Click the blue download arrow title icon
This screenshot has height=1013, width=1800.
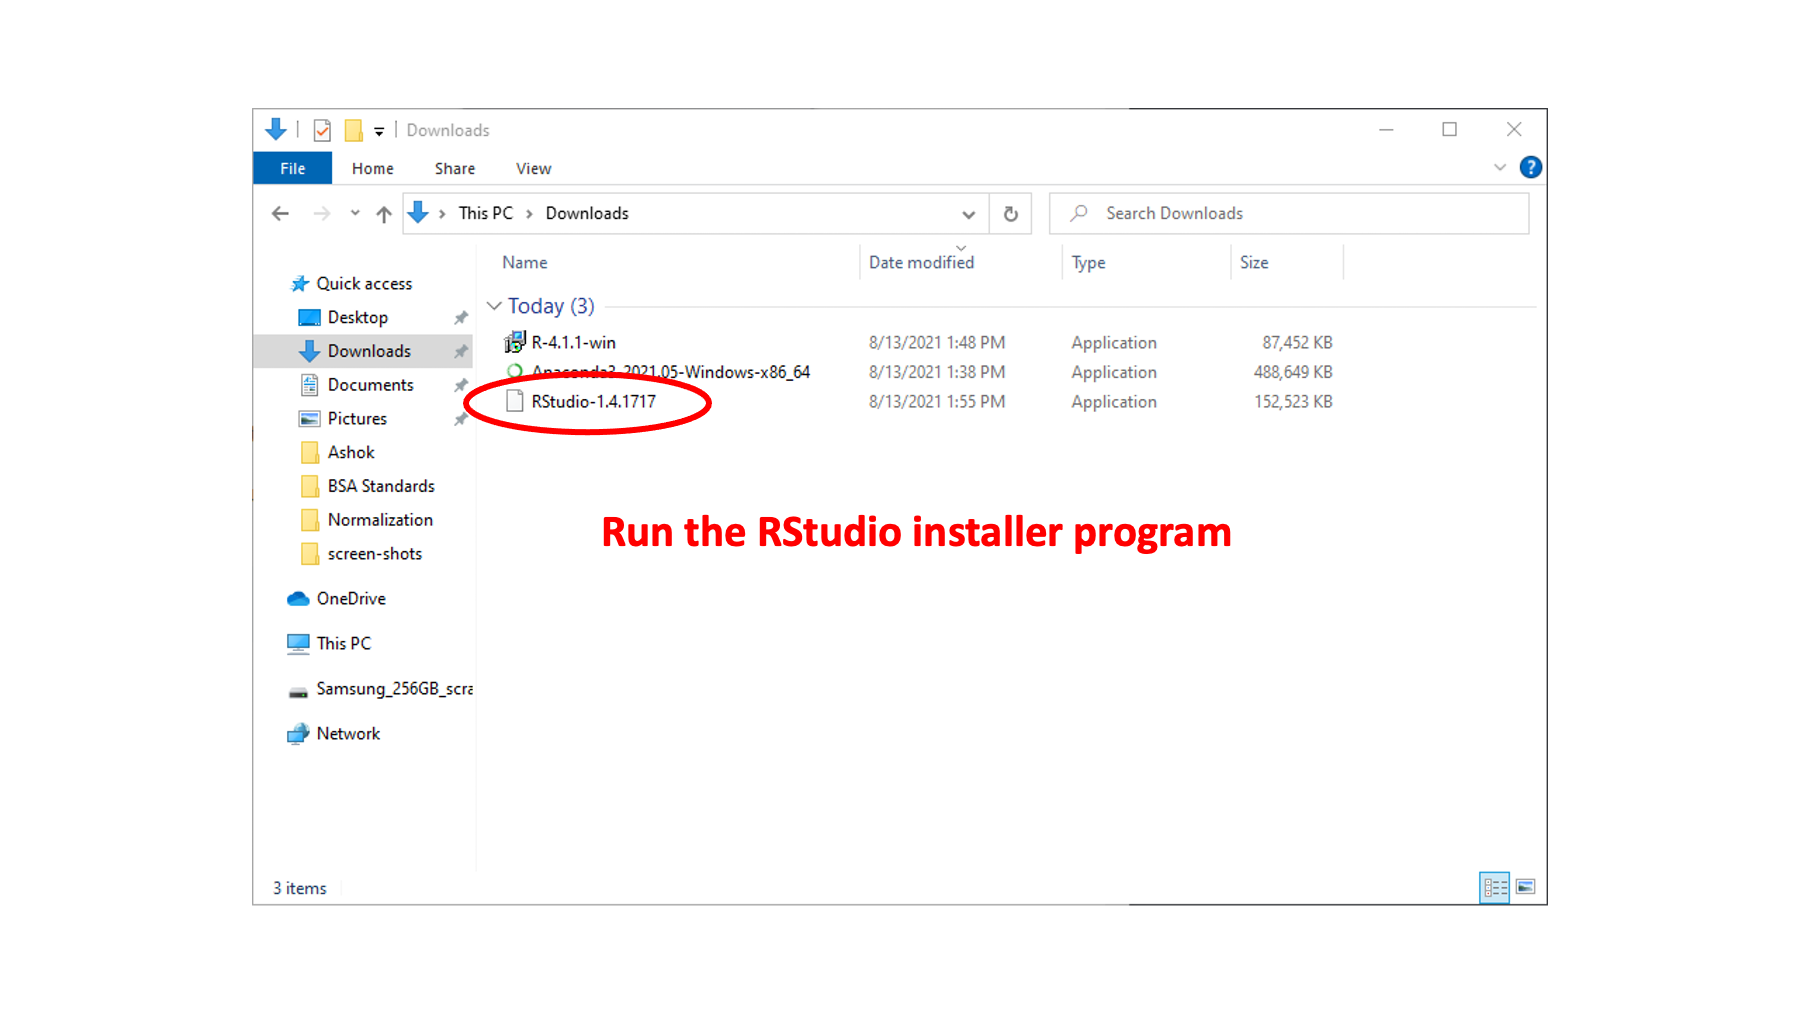pyautogui.click(x=276, y=129)
